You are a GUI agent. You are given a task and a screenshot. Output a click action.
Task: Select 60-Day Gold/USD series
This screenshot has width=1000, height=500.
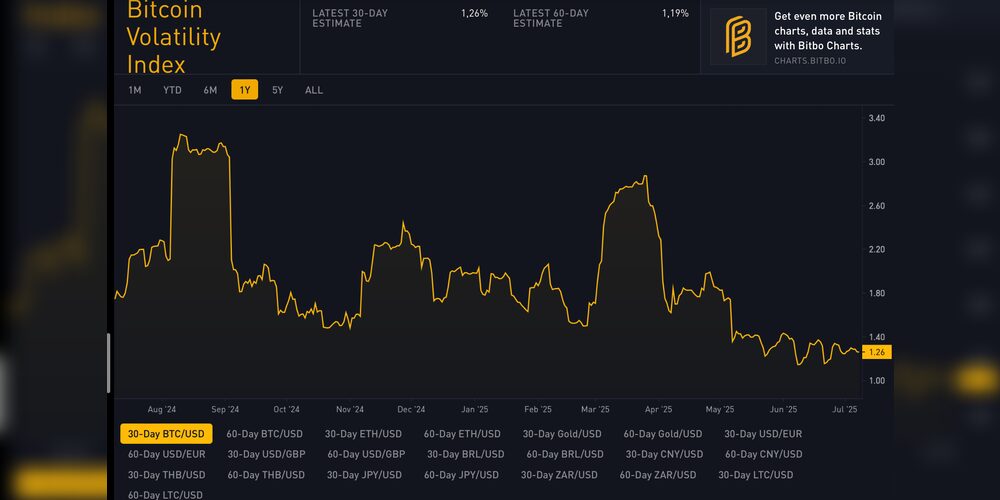point(663,434)
